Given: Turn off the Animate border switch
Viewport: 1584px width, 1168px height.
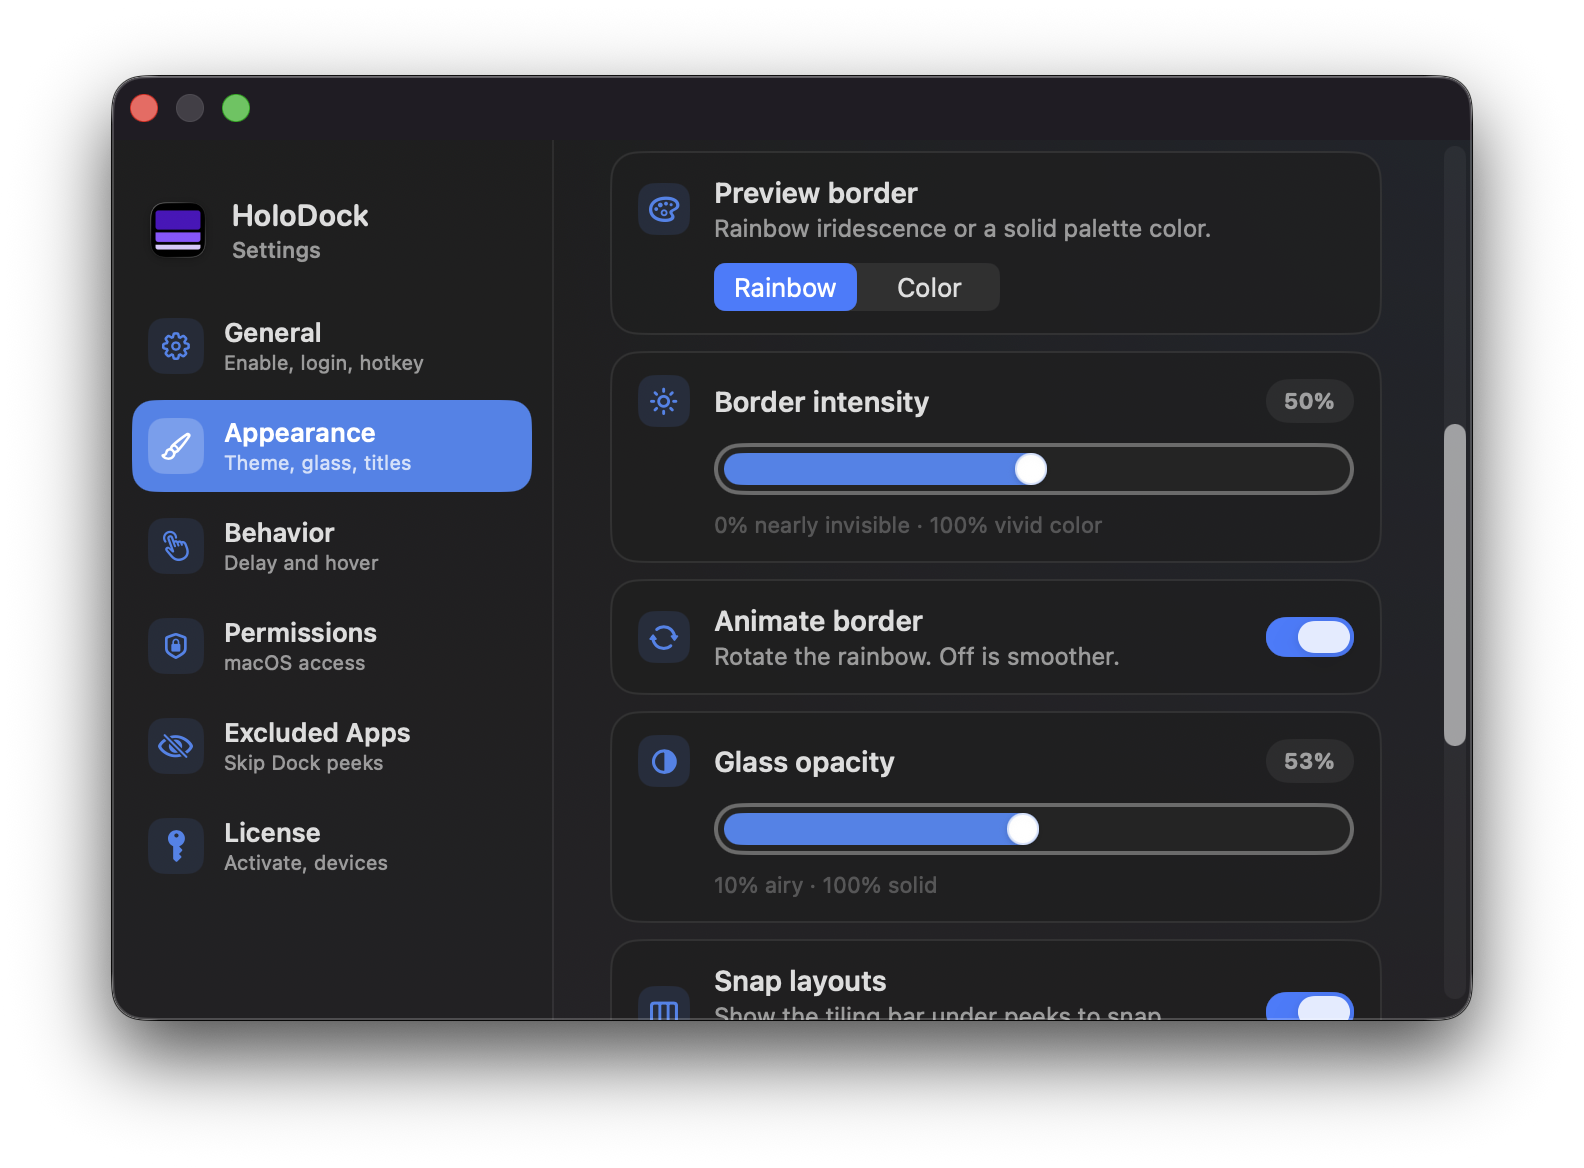Looking at the screenshot, I should (x=1310, y=637).
